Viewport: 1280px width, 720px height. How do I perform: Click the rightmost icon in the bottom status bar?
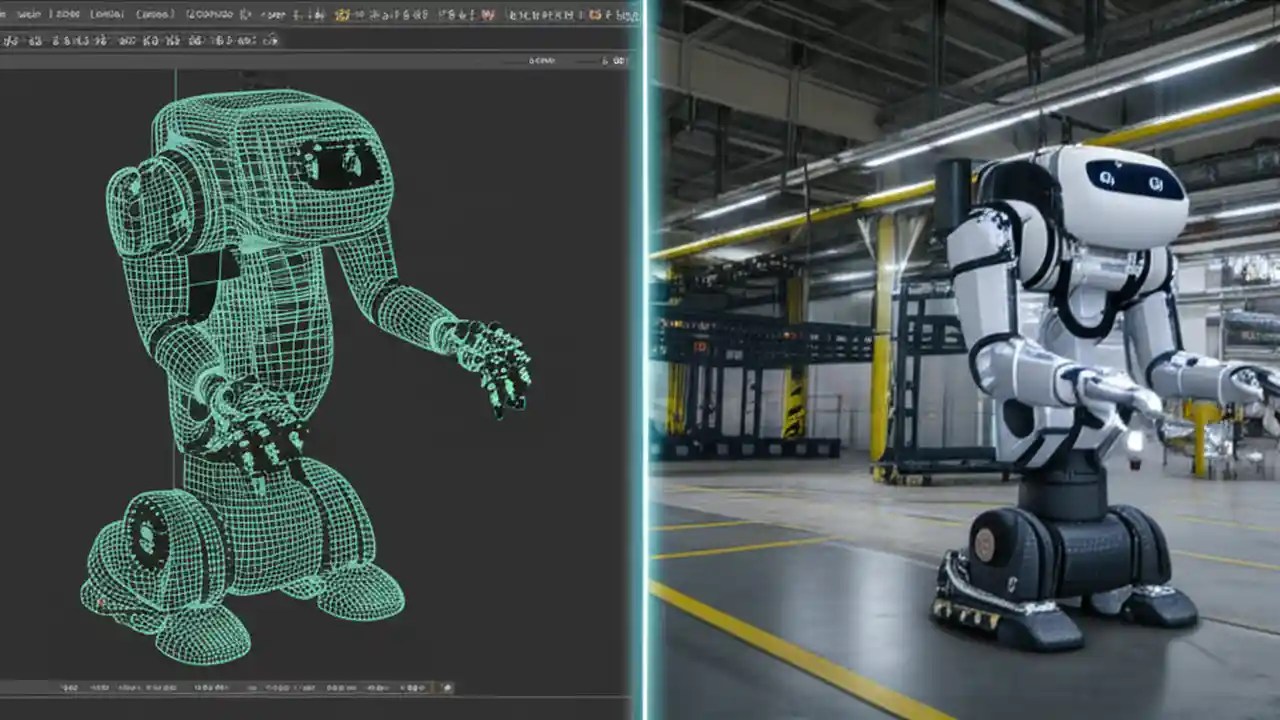446,689
